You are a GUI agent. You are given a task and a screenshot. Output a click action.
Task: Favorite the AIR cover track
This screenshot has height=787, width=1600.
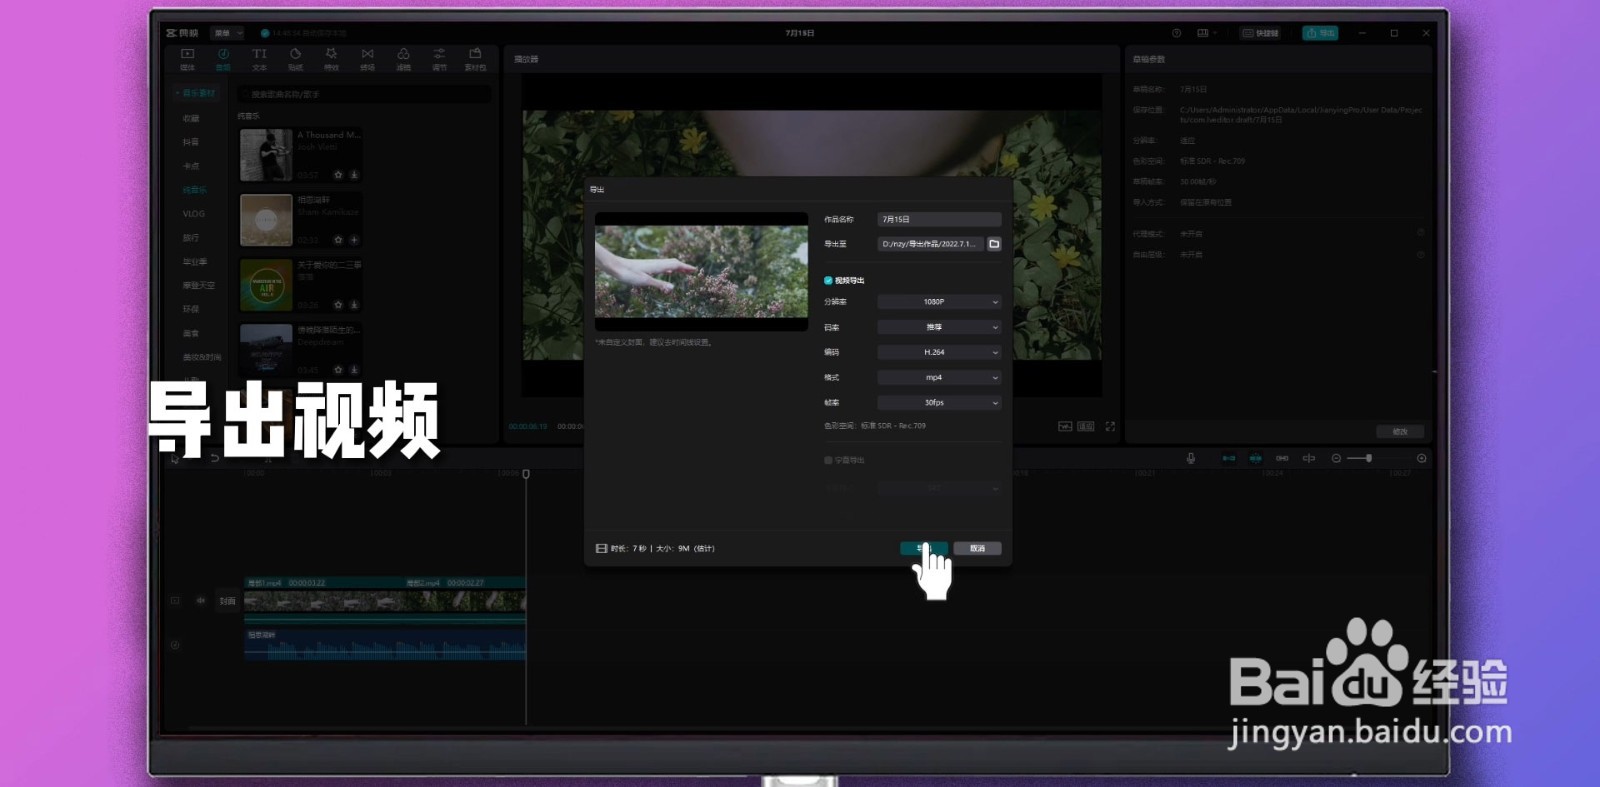tap(338, 305)
